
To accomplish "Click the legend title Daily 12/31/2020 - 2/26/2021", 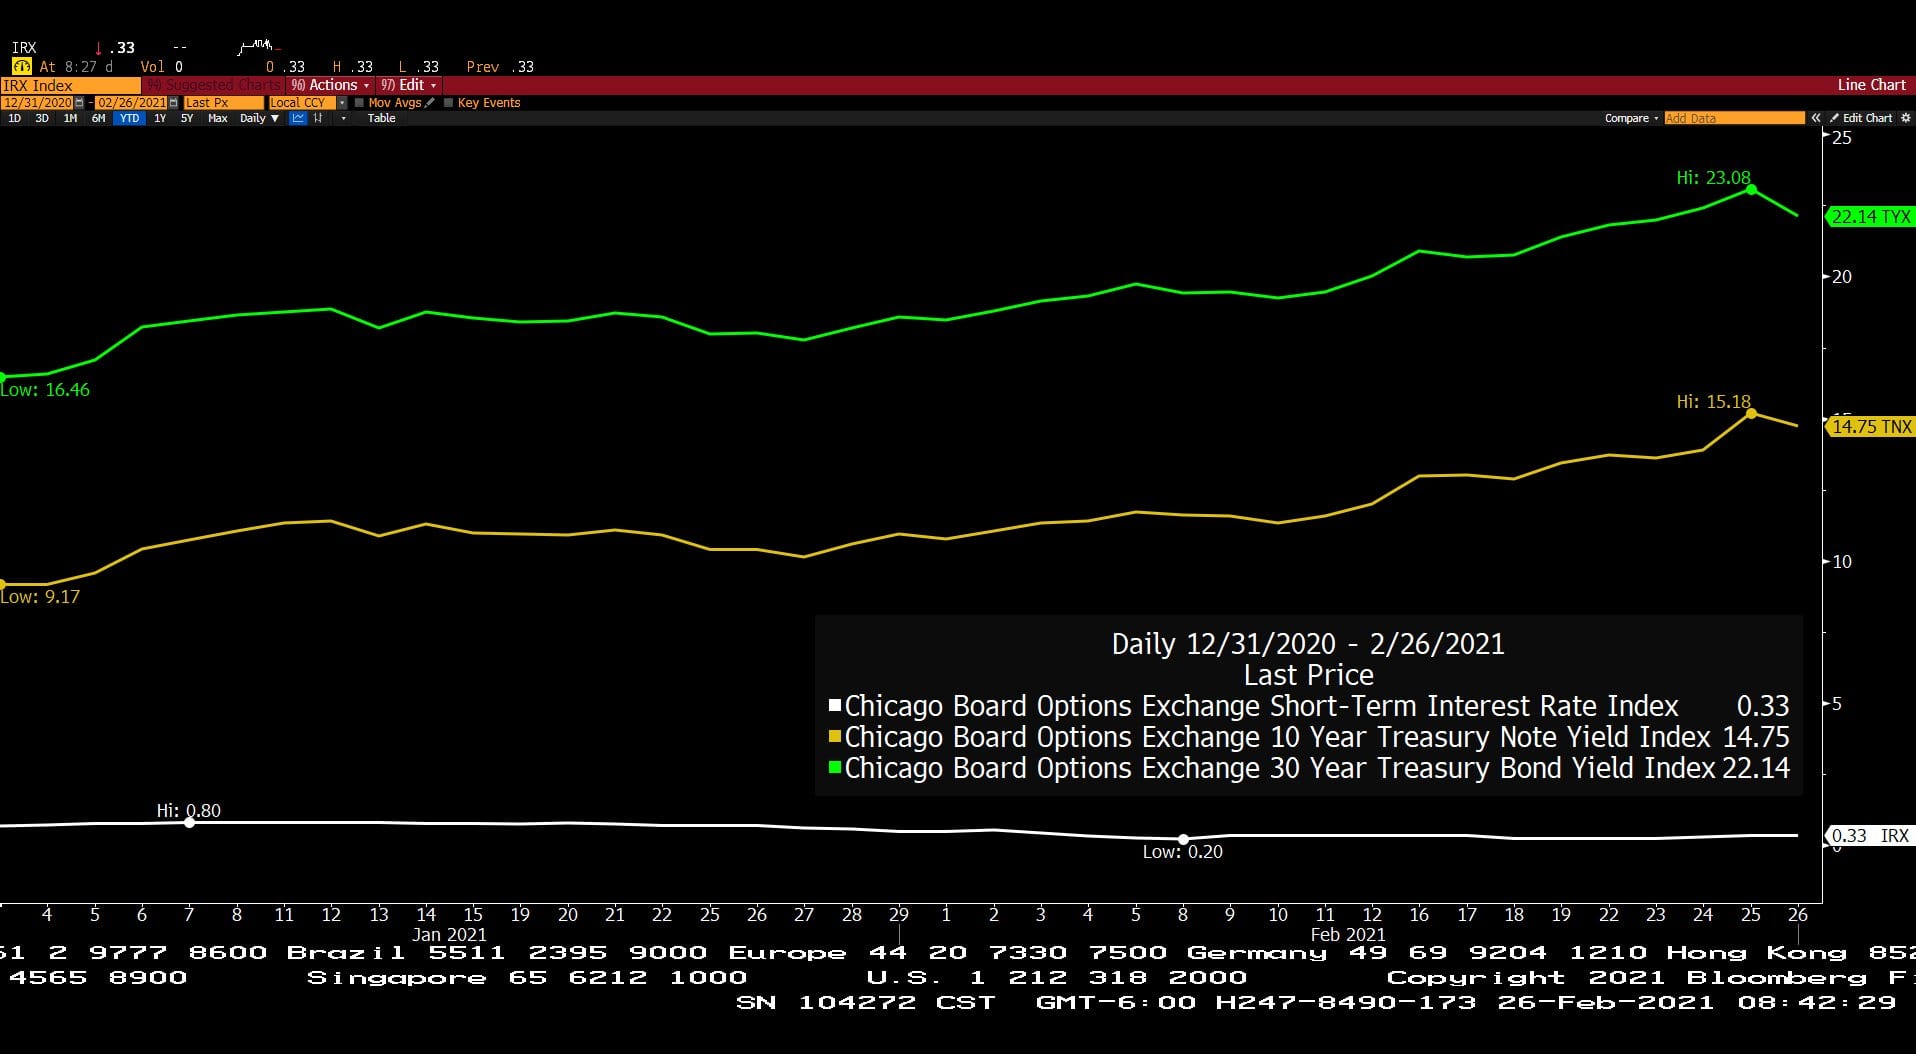I will click(x=1308, y=644).
